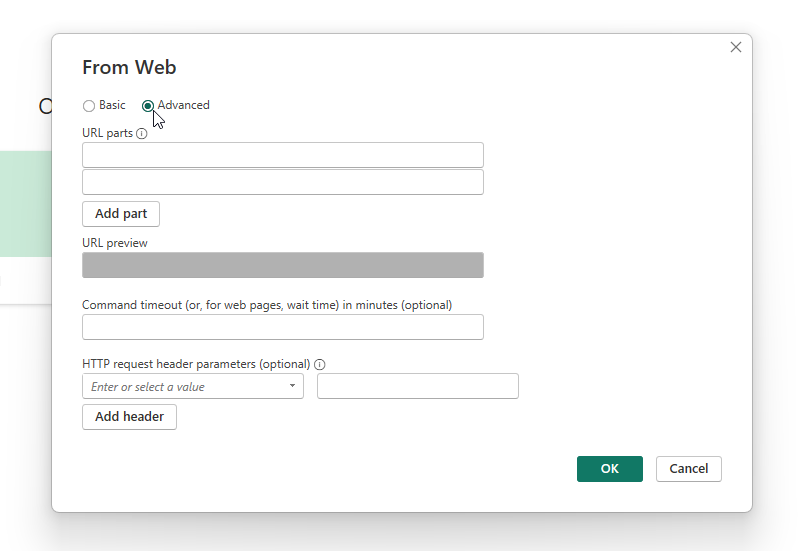Click the 'Enter or select a value' combo box
This screenshot has height=551, width=802.
coord(185,386)
